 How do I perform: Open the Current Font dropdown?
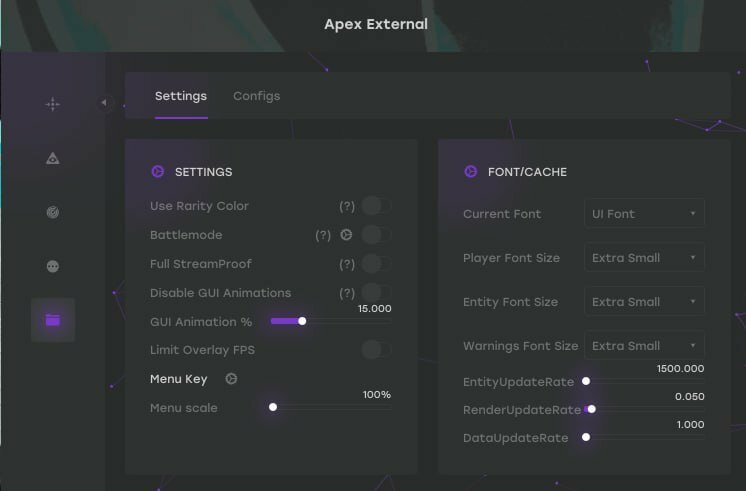(x=644, y=214)
